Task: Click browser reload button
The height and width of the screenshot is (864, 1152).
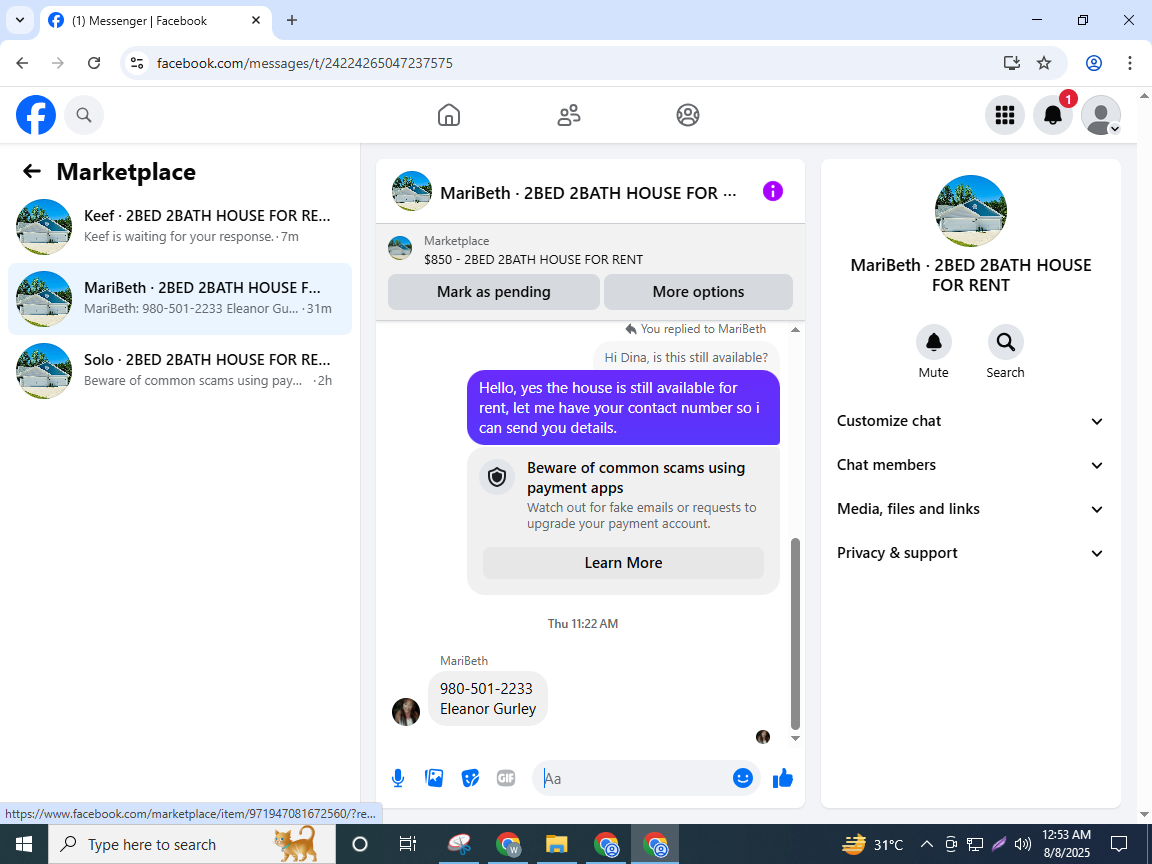Action: pyautogui.click(x=94, y=63)
